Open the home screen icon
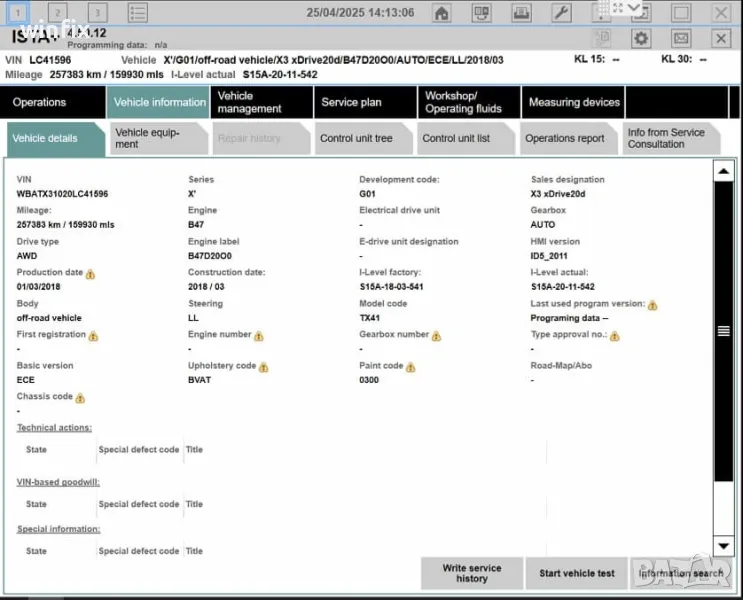 click(x=441, y=13)
